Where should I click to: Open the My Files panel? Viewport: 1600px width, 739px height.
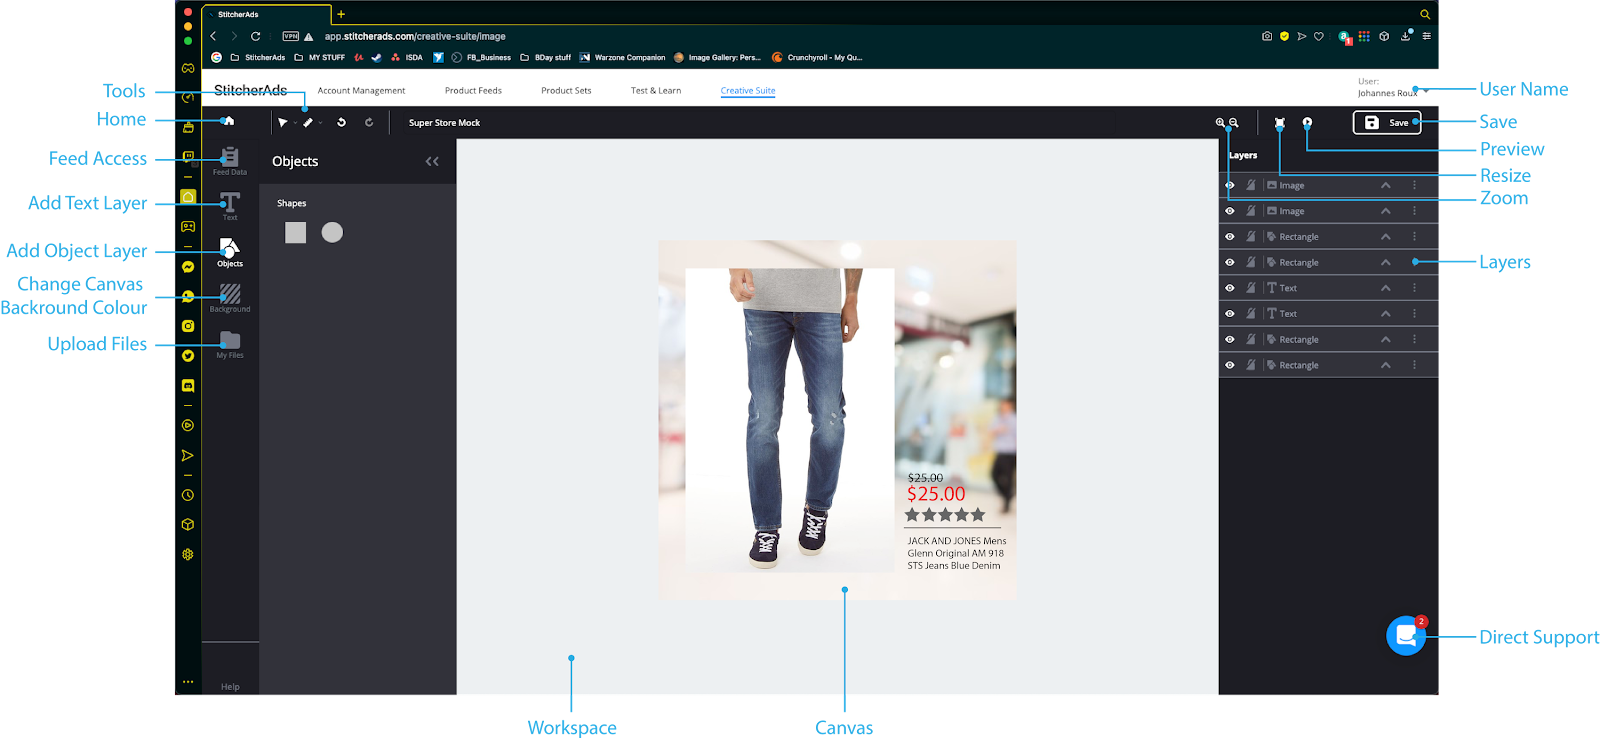pos(230,344)
